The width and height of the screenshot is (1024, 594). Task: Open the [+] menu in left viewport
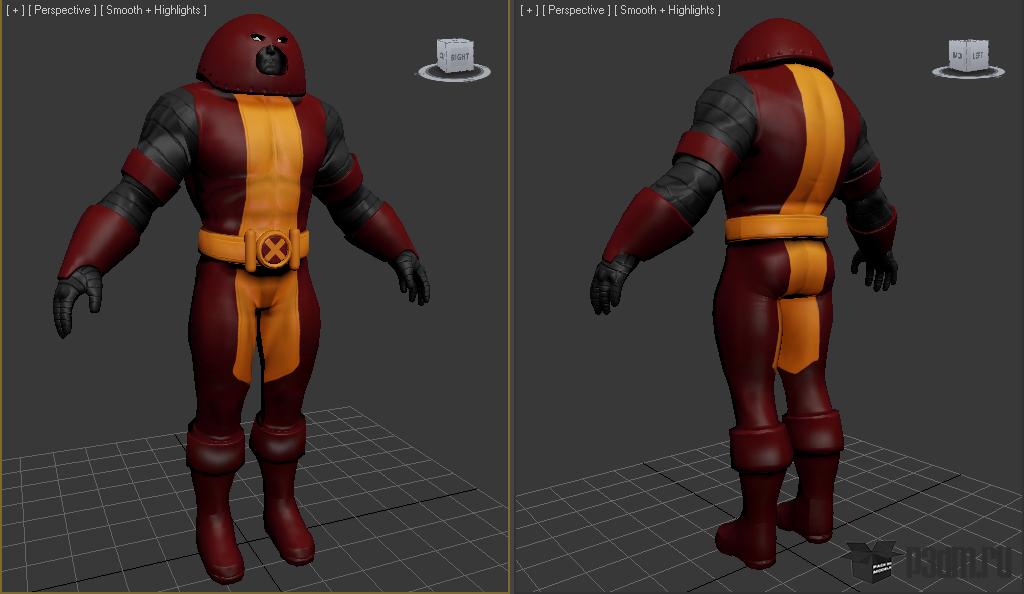point(15,10)
